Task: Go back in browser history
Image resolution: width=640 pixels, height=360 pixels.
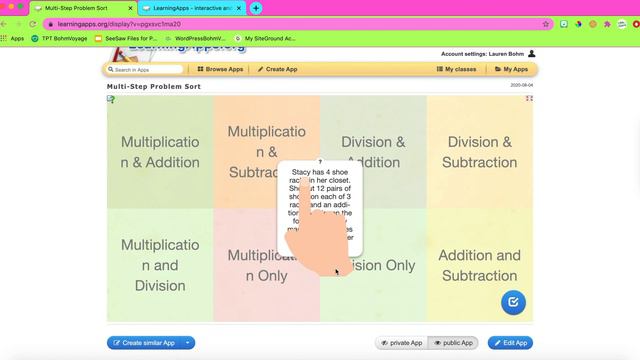Action: (x=4, y=24)
